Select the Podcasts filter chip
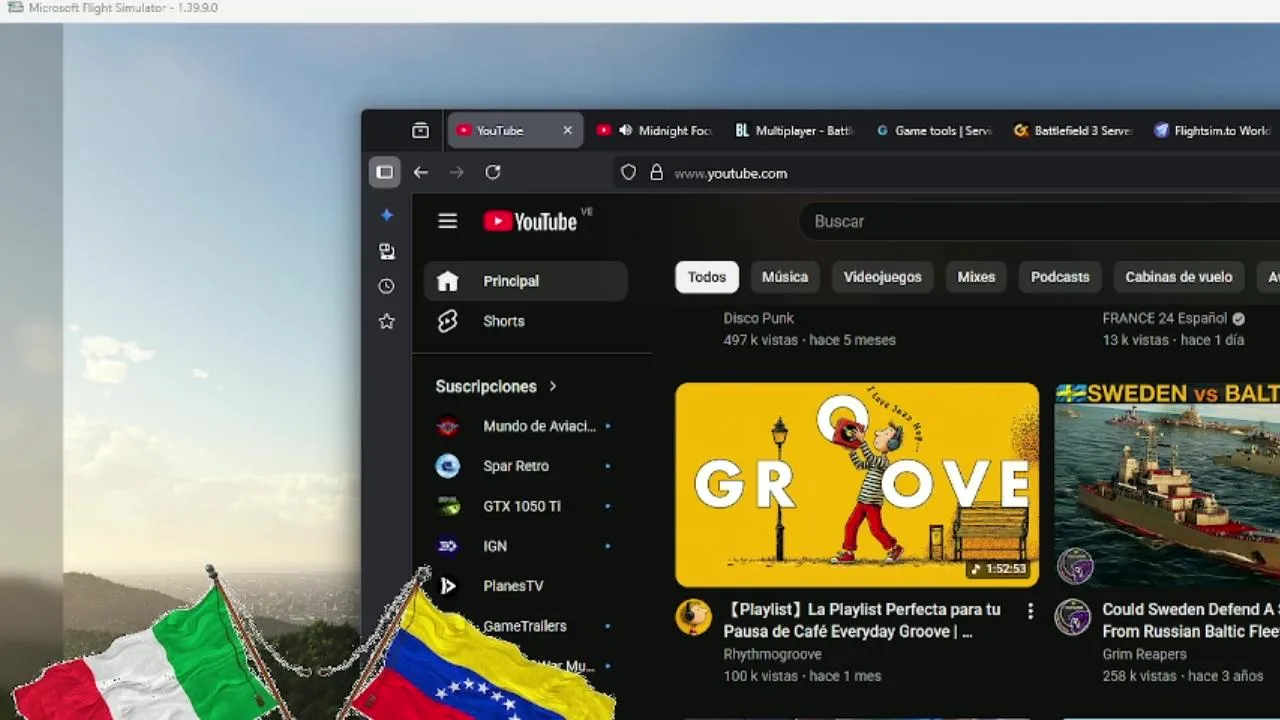Screen dimensions: 1280x720 point(1060,277)
